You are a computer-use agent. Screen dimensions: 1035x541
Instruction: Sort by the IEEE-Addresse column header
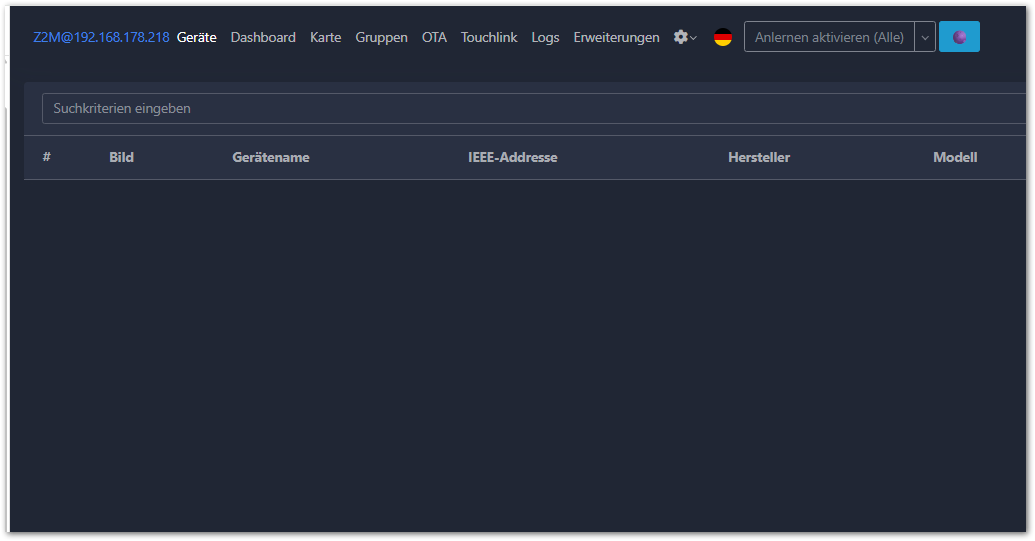click(x=512, y=157)
